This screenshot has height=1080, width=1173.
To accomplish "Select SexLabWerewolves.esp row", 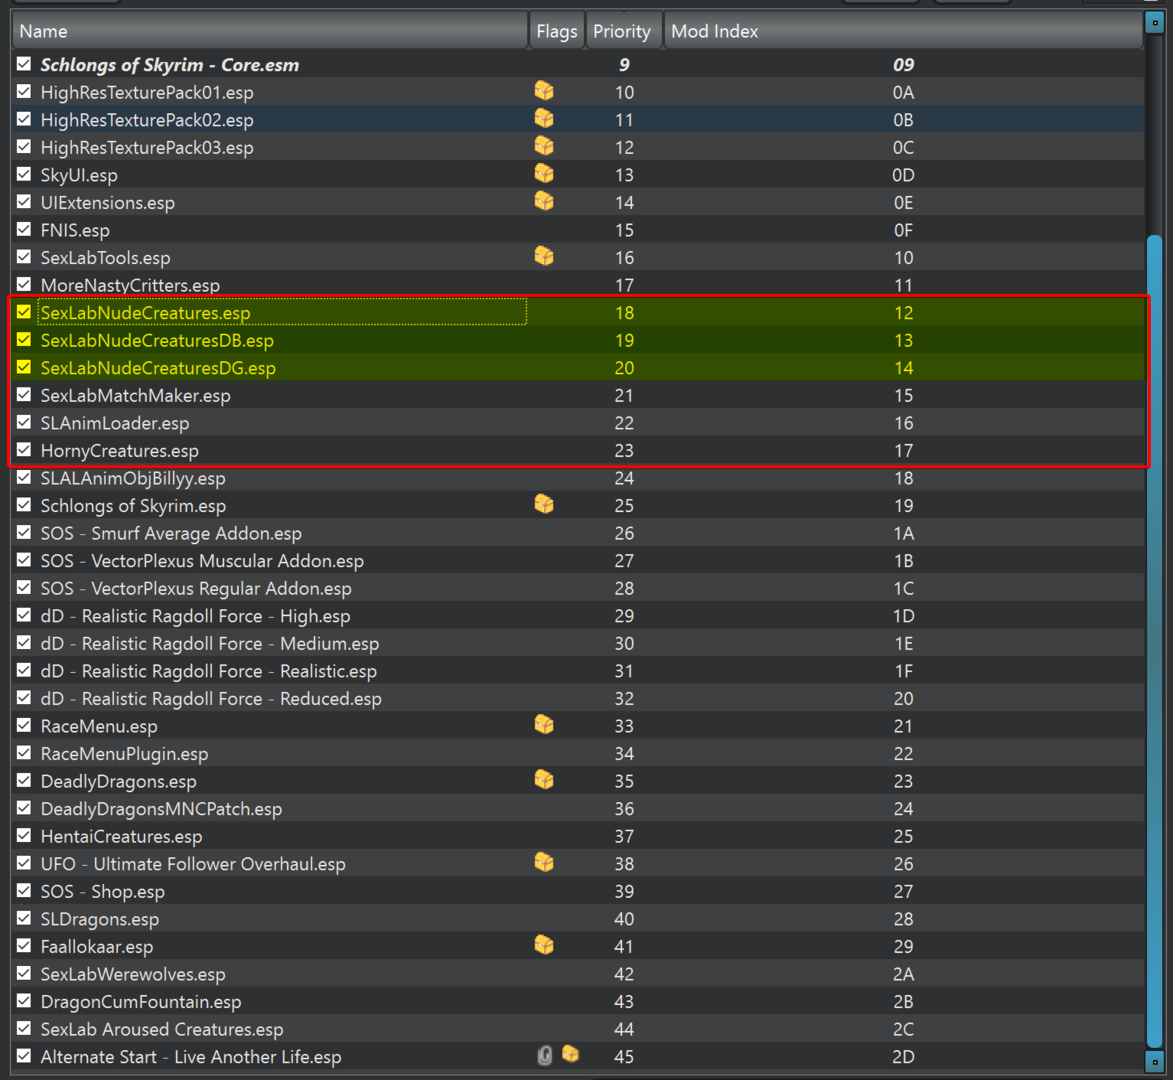I will click(x=578, y=974).
